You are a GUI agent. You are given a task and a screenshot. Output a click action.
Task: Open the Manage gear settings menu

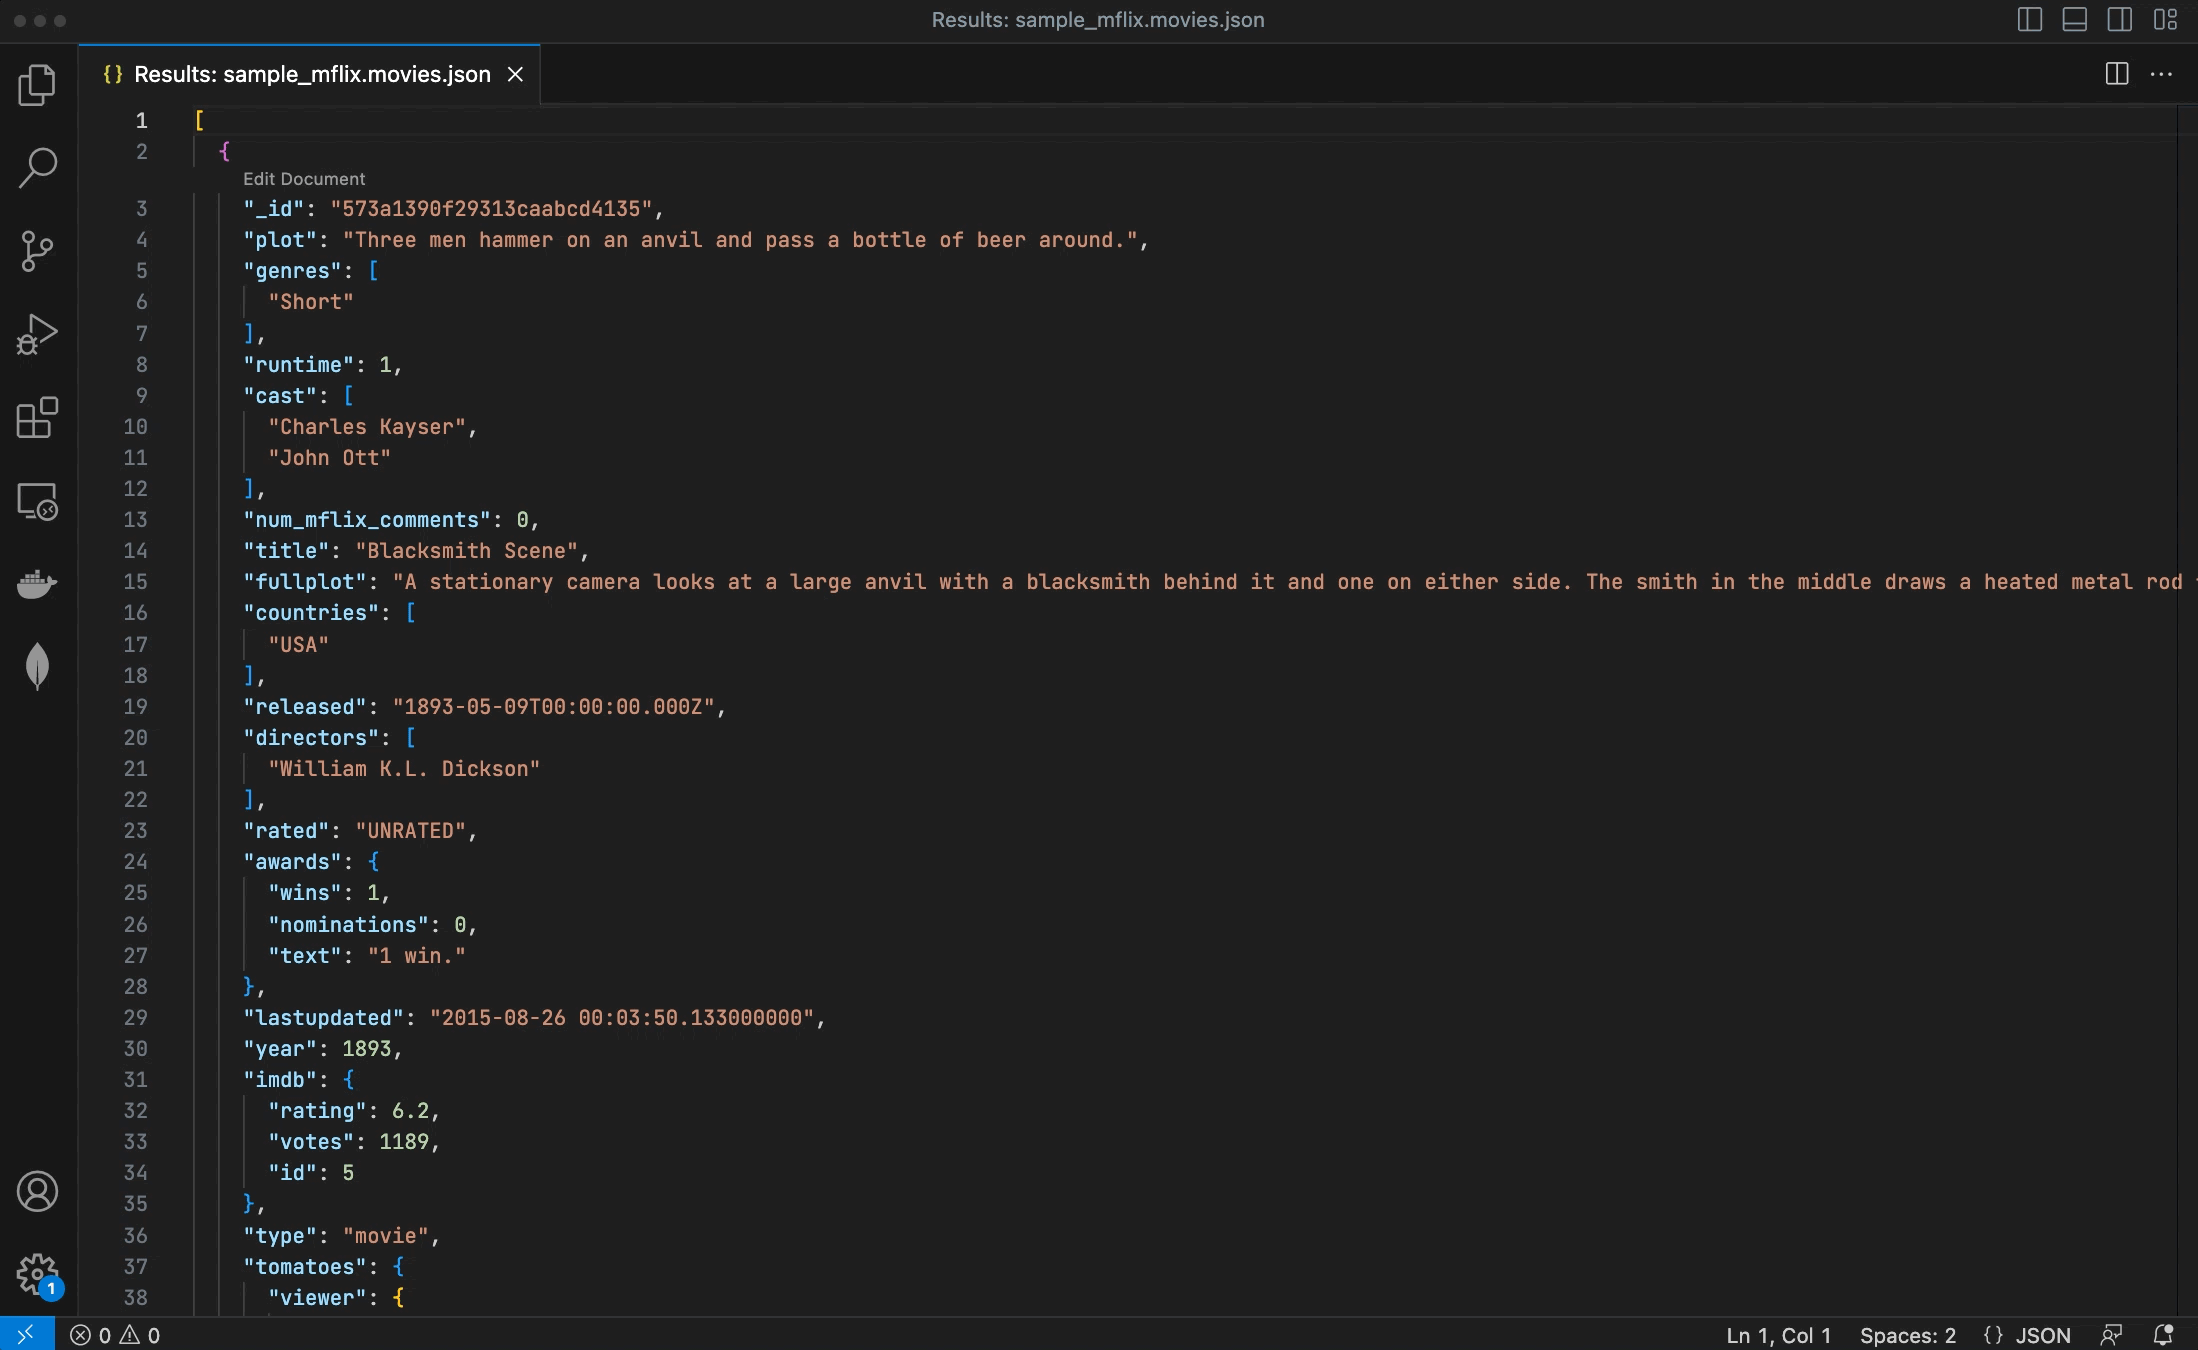(37, 1275)
